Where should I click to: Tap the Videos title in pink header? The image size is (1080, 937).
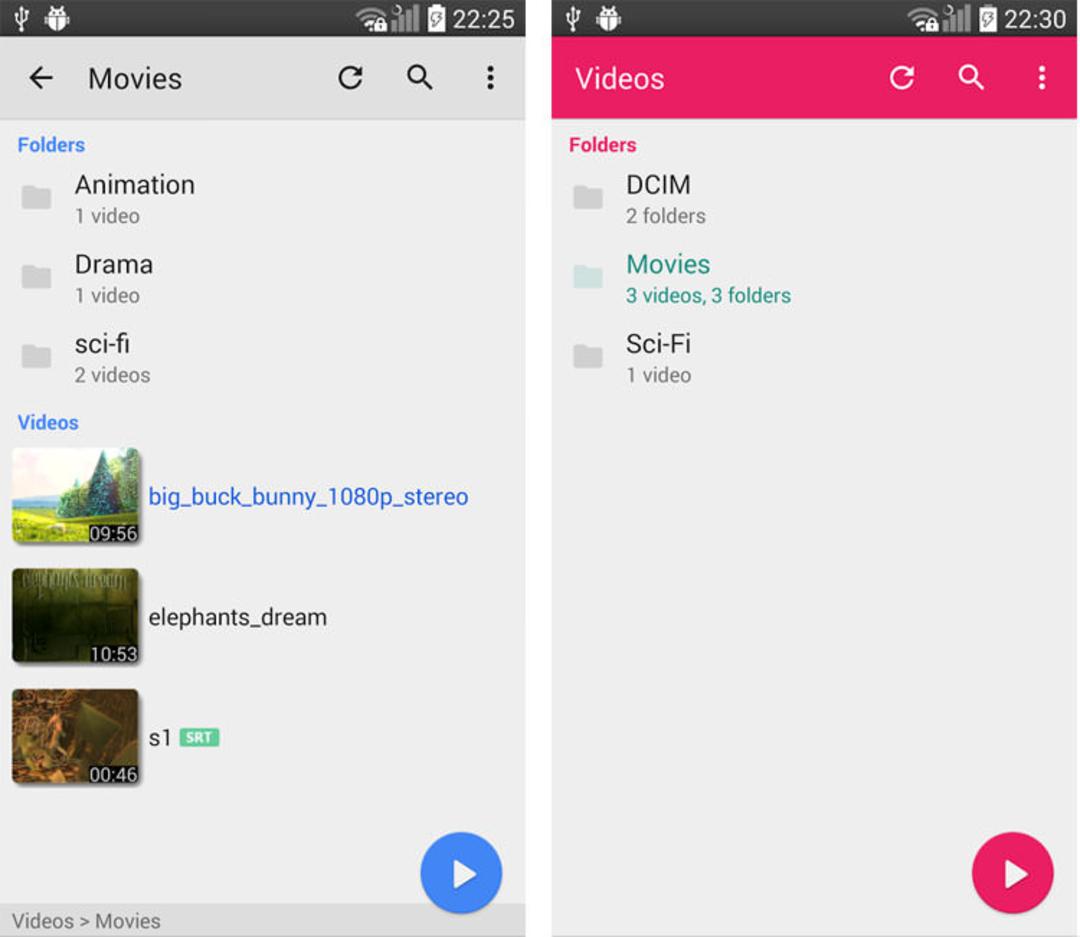click(620, 79)
